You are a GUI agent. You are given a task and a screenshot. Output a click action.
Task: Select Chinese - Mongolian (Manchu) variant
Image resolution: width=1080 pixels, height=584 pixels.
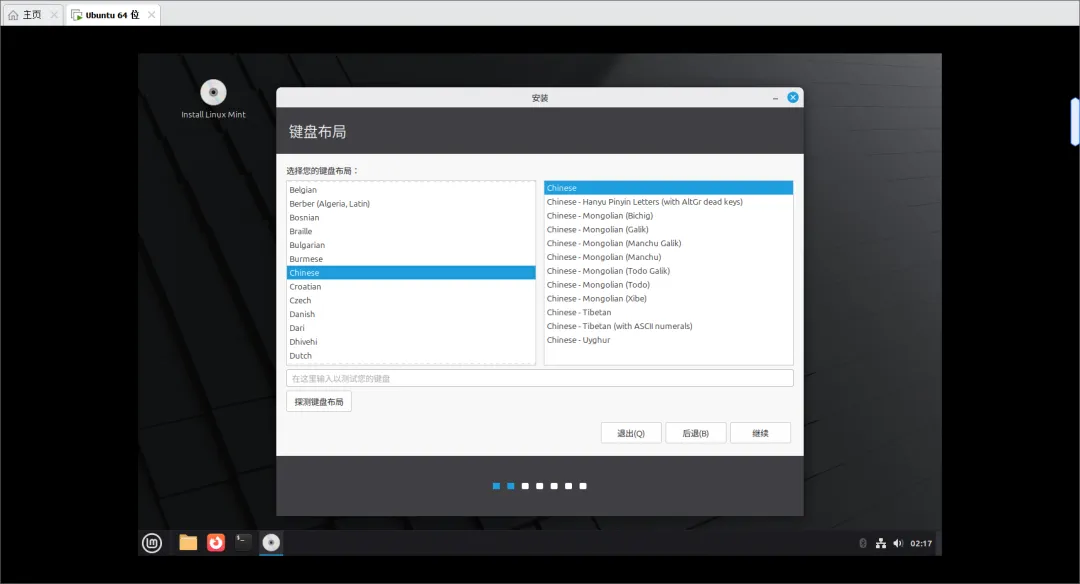point(668,257)
